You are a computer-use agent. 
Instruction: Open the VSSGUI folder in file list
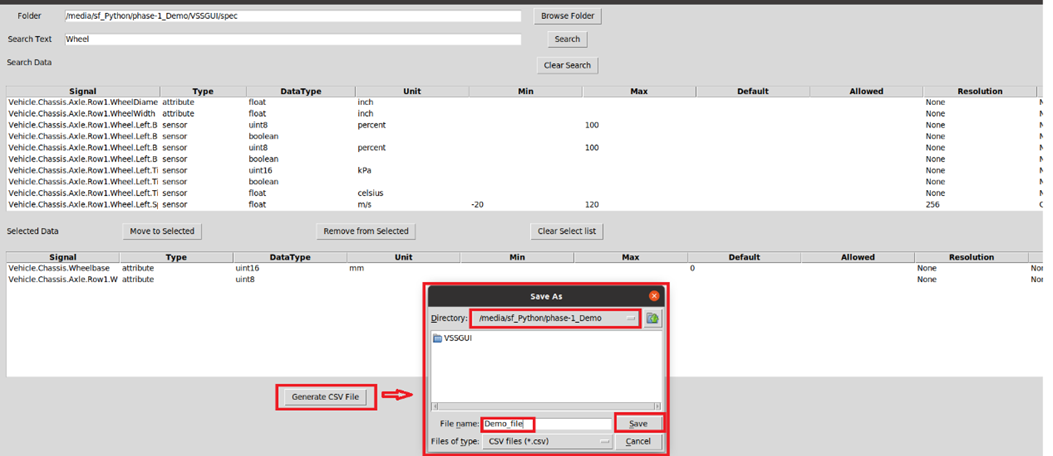point(453,338)
